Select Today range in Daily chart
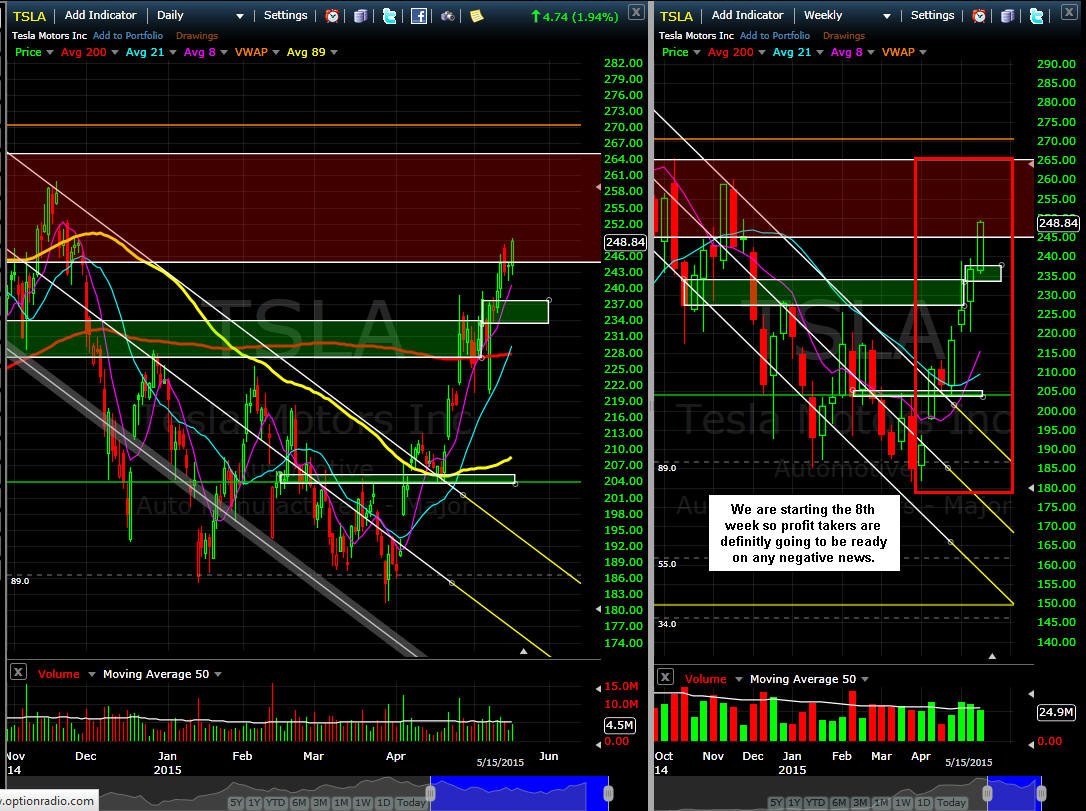Image resolution: width=1086 pixels, height=811 pixels. pos(411,803)
